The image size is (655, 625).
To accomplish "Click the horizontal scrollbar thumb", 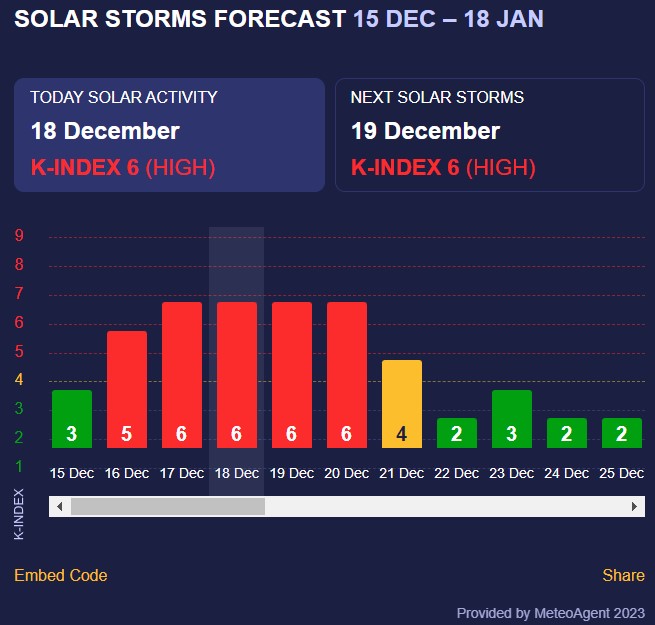I will point(167,507).
